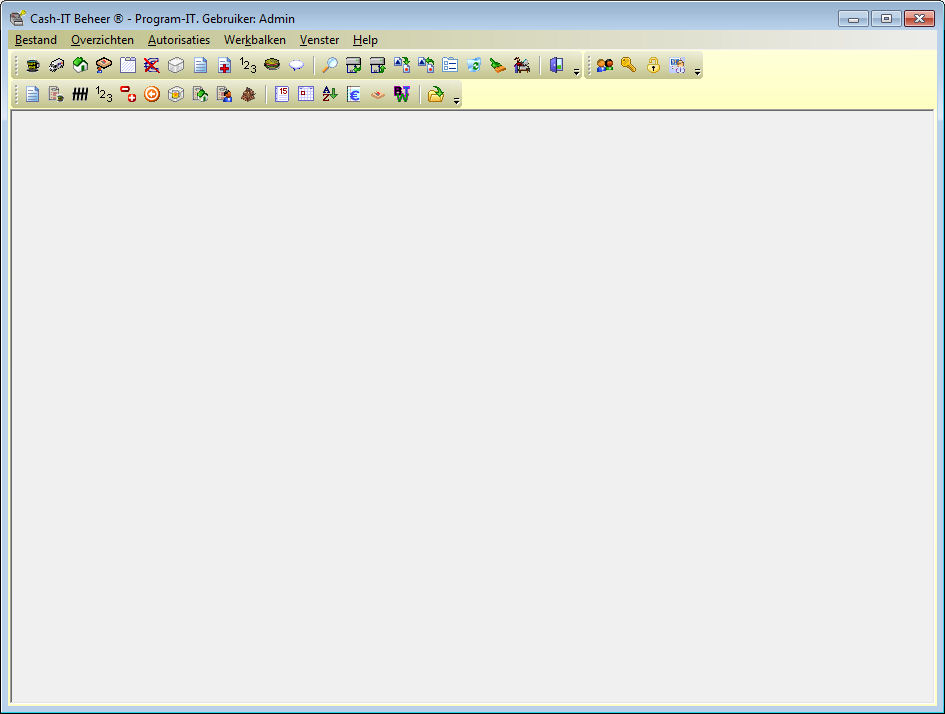This screenshot has height=714, width=945.
Task: Click the 123 numbering icon in top toolbar
Action: pyautogui.click(x=248, y=65)
